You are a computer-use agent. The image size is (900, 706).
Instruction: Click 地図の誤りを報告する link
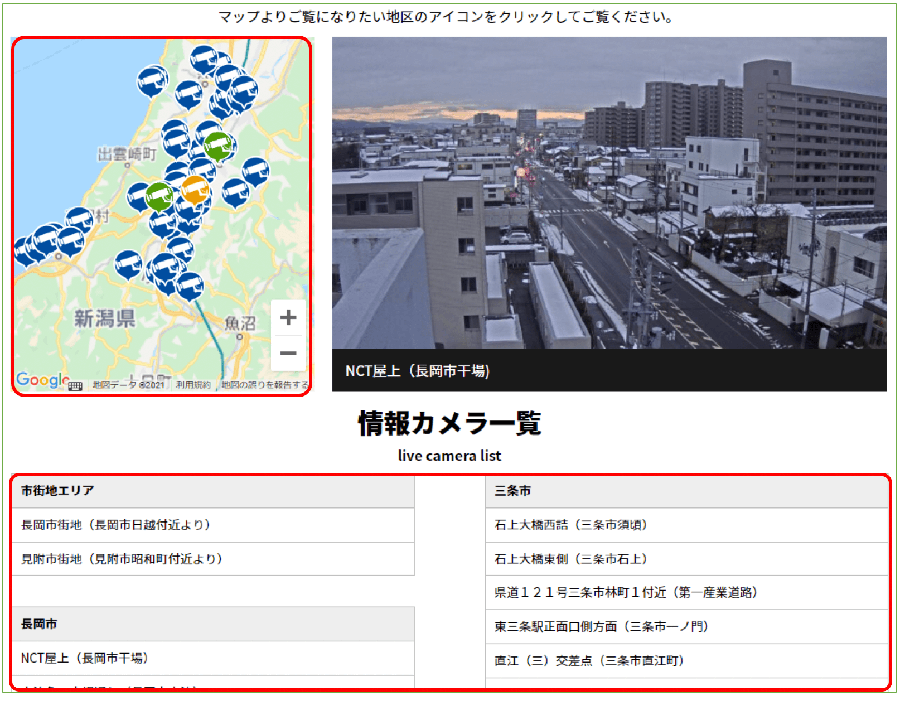tap(265, 385)
